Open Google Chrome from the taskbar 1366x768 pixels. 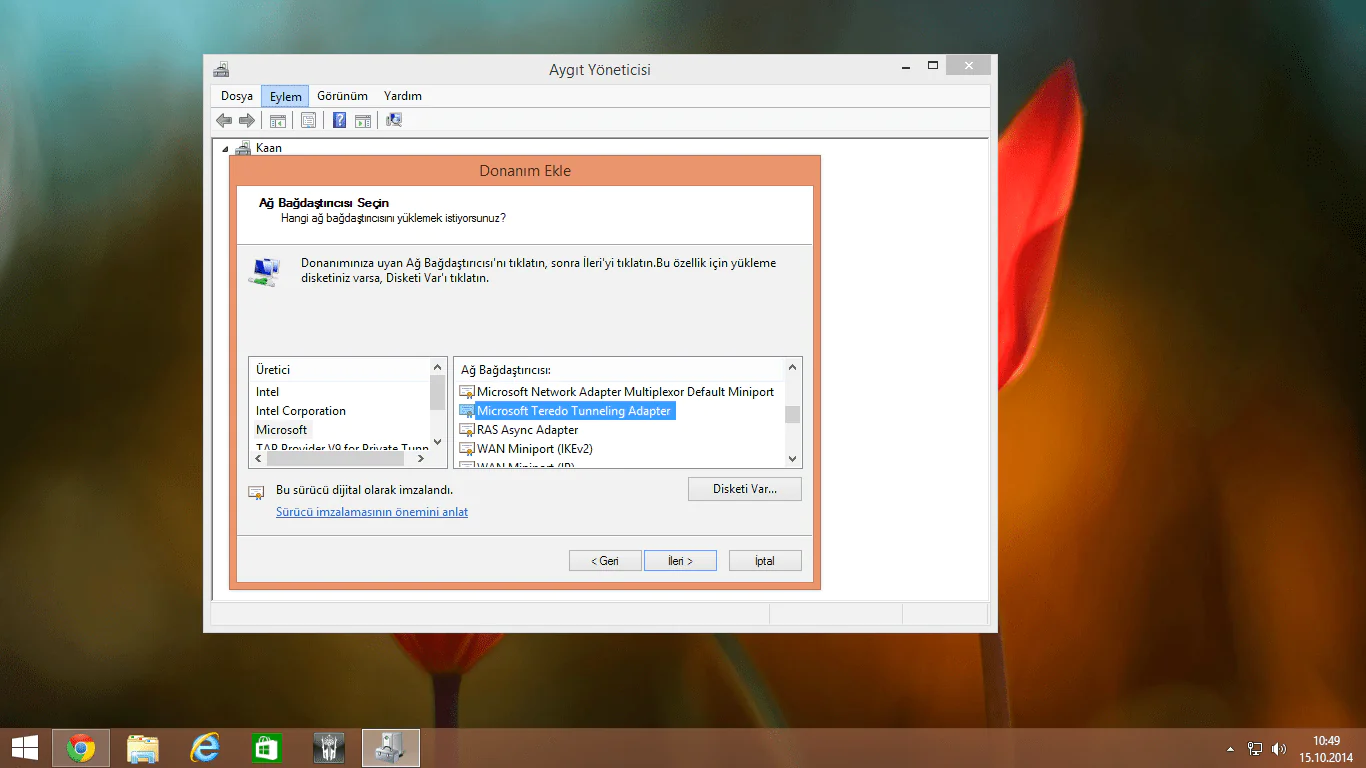81,748
